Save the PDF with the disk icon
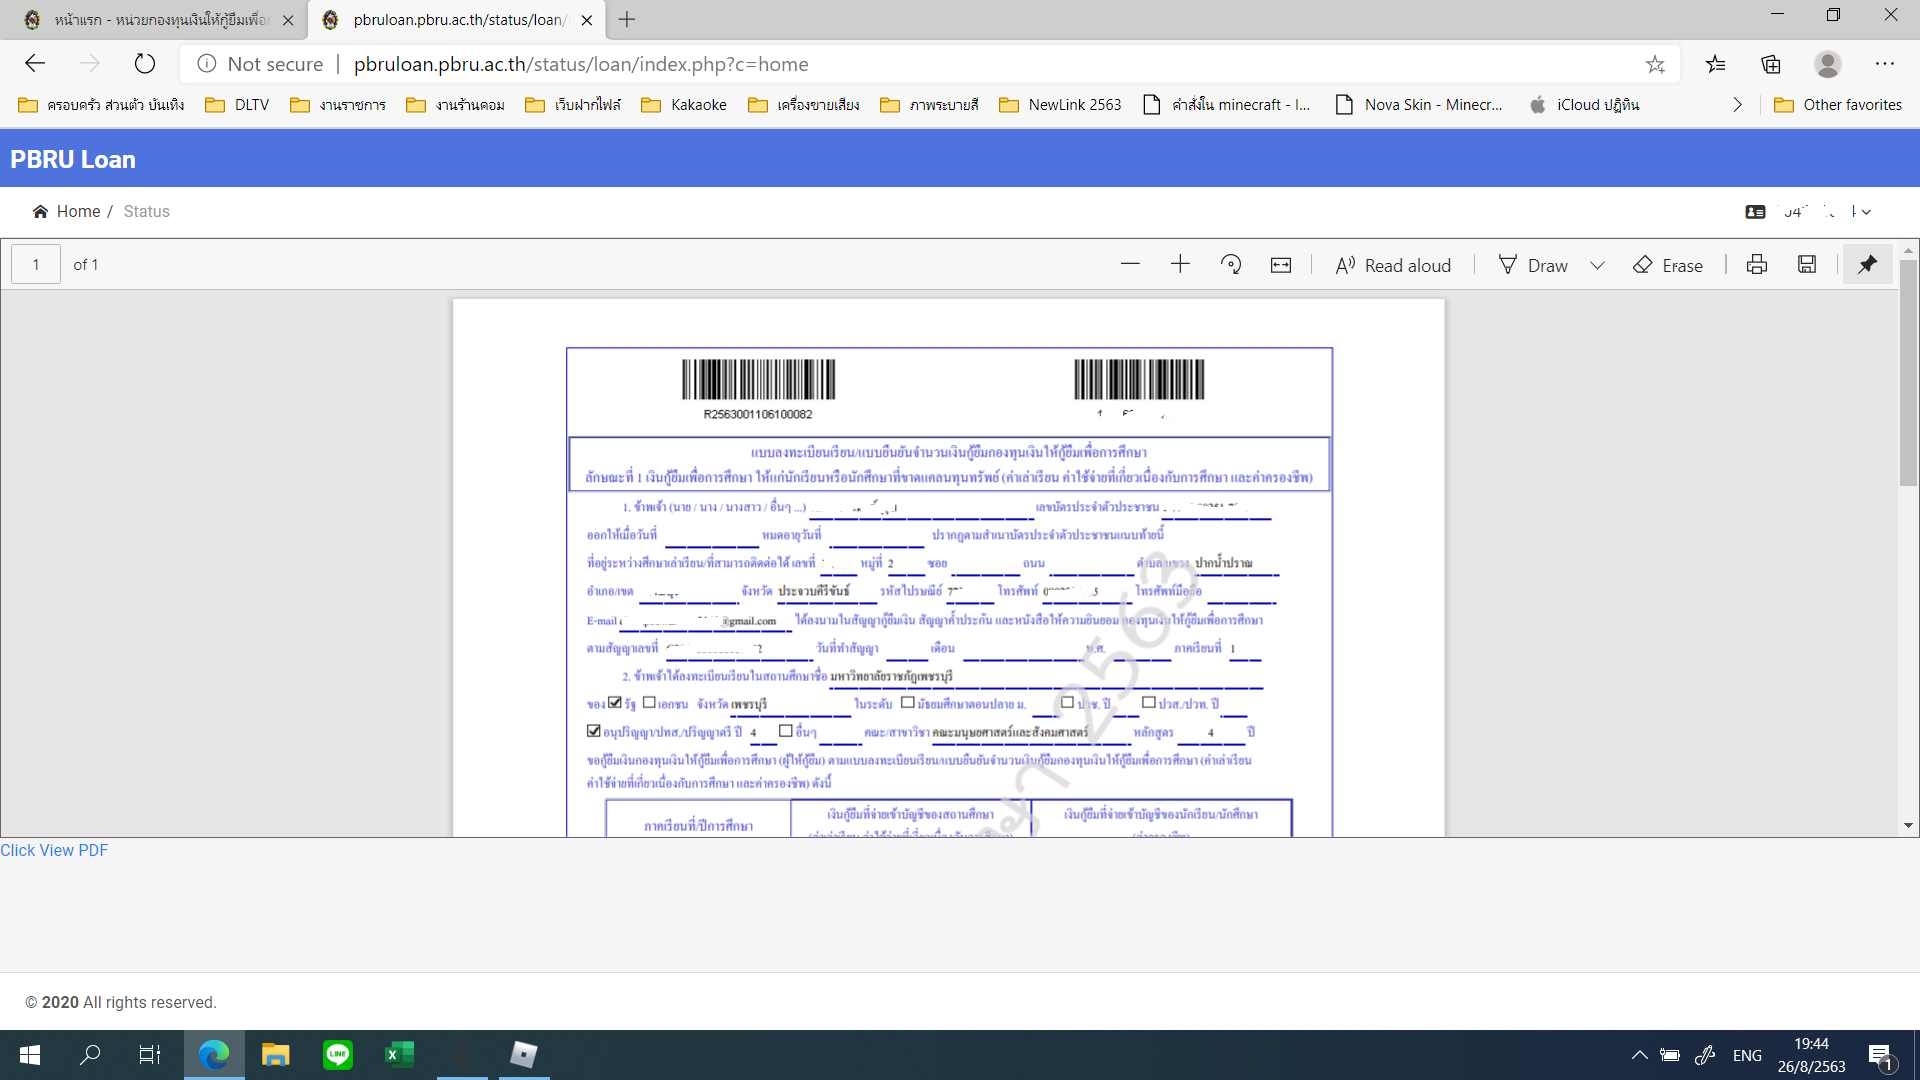The image size is (1920, 1080). (x=1807, y=265)
